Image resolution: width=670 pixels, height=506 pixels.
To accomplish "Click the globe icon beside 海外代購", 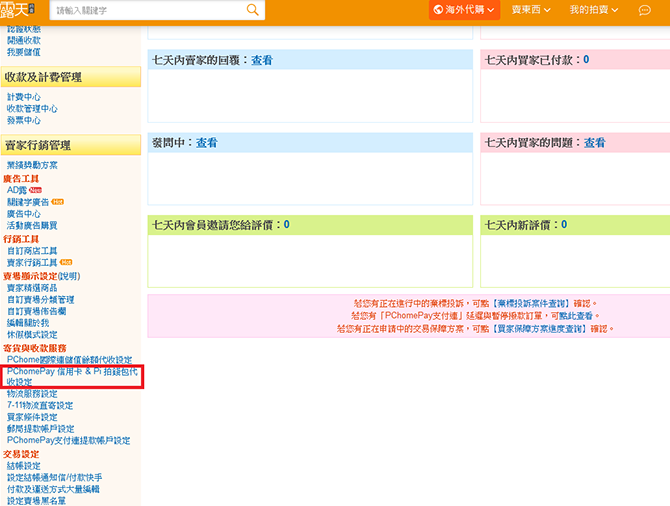I will [x=438, y=10].
